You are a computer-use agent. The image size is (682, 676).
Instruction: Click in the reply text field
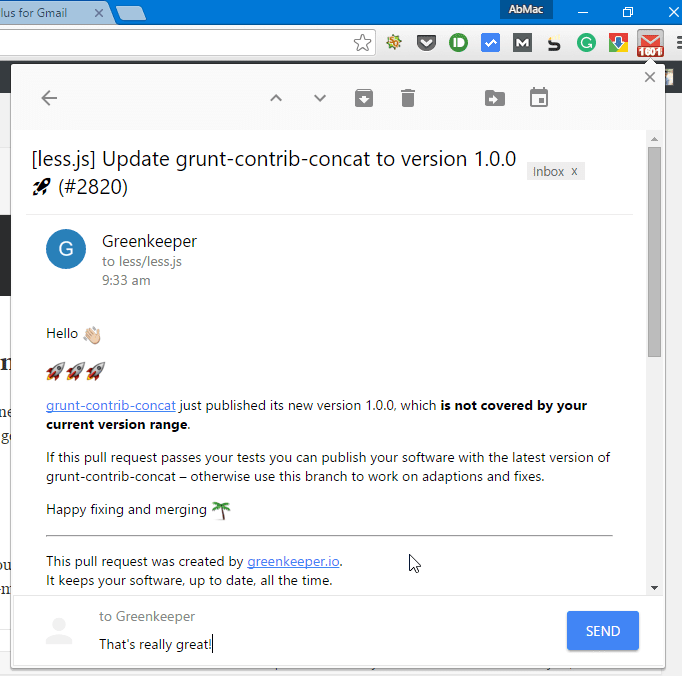coord(322,644)
